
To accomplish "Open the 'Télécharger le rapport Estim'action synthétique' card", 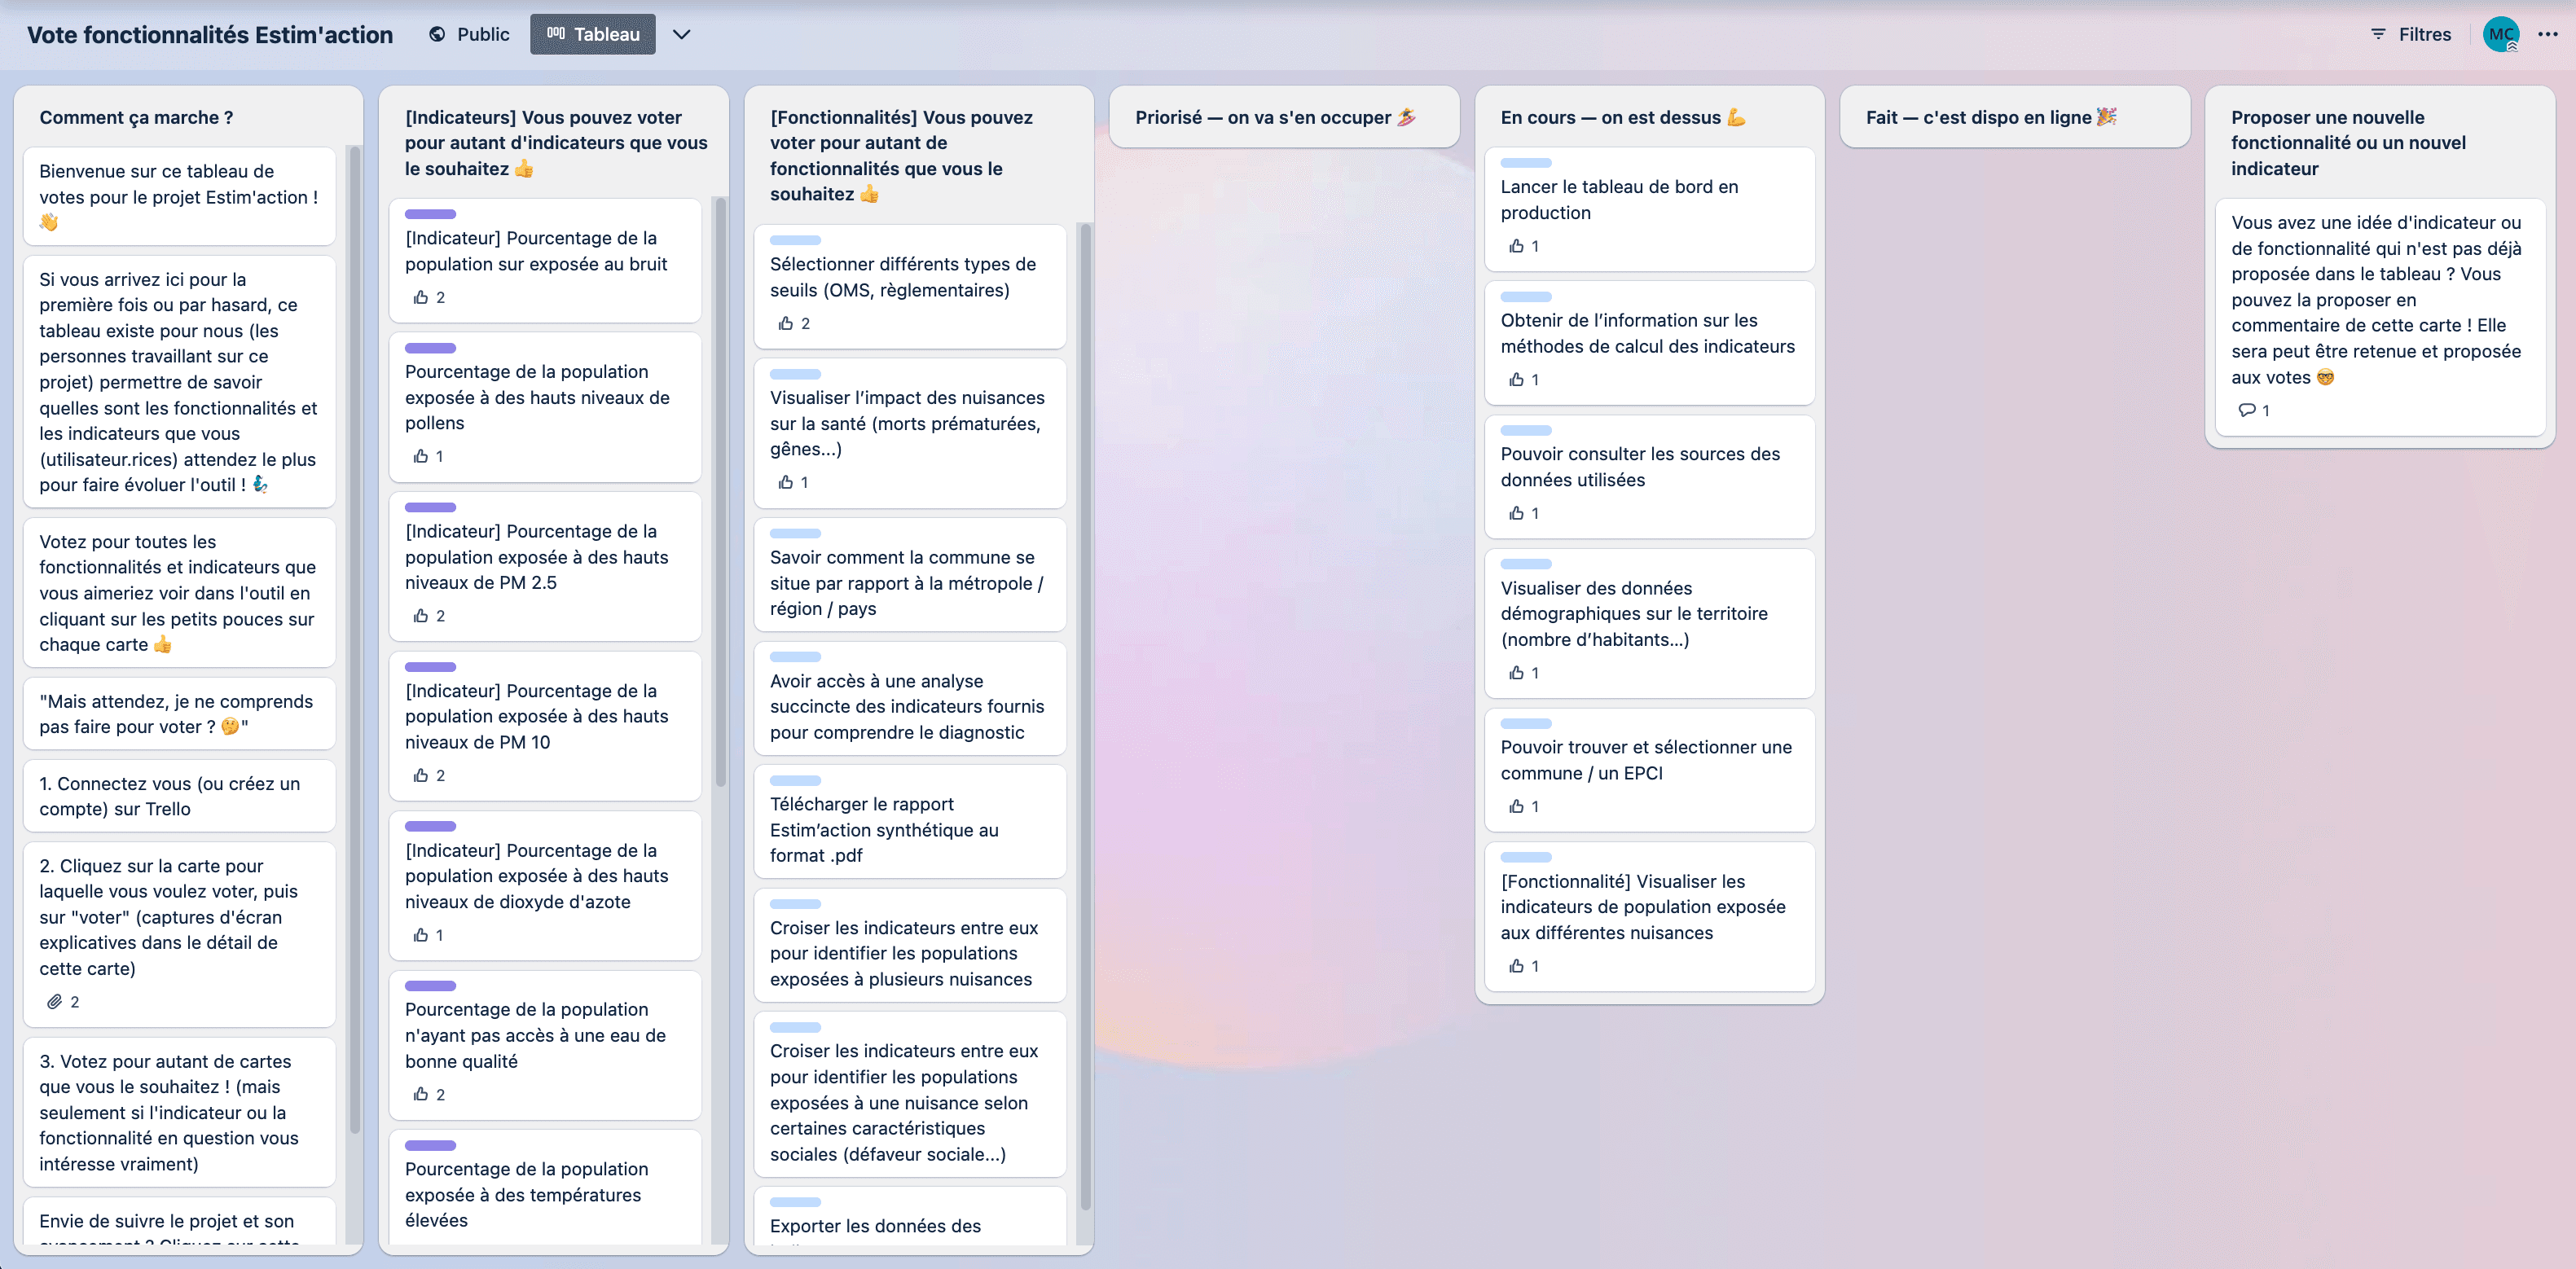I will (910, 822).
